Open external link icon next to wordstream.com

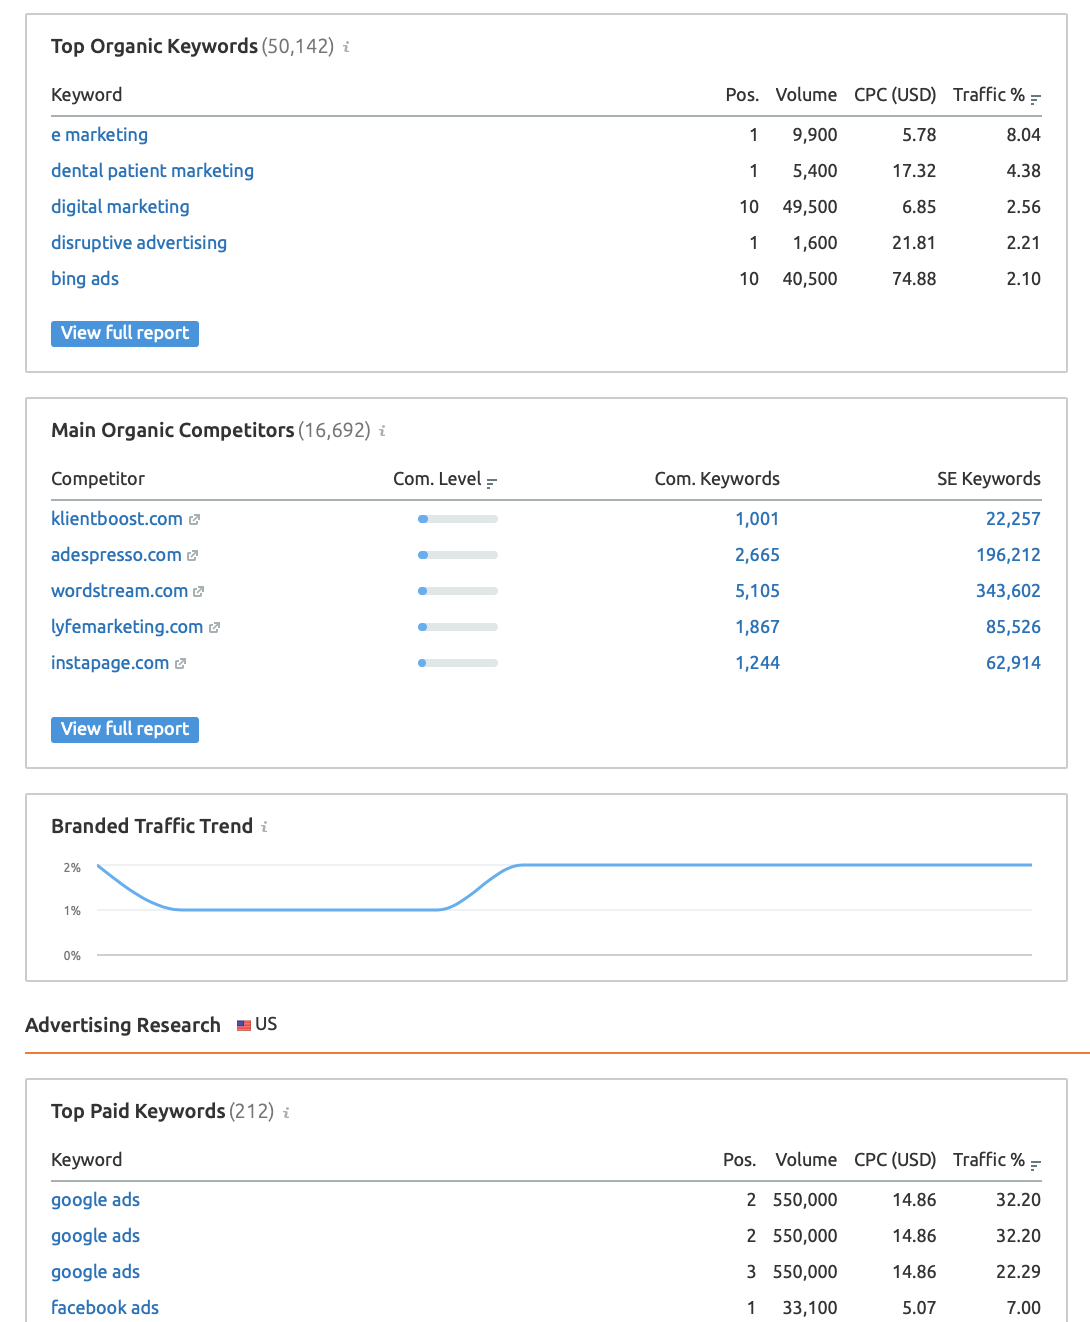click(x=198, y=592)
